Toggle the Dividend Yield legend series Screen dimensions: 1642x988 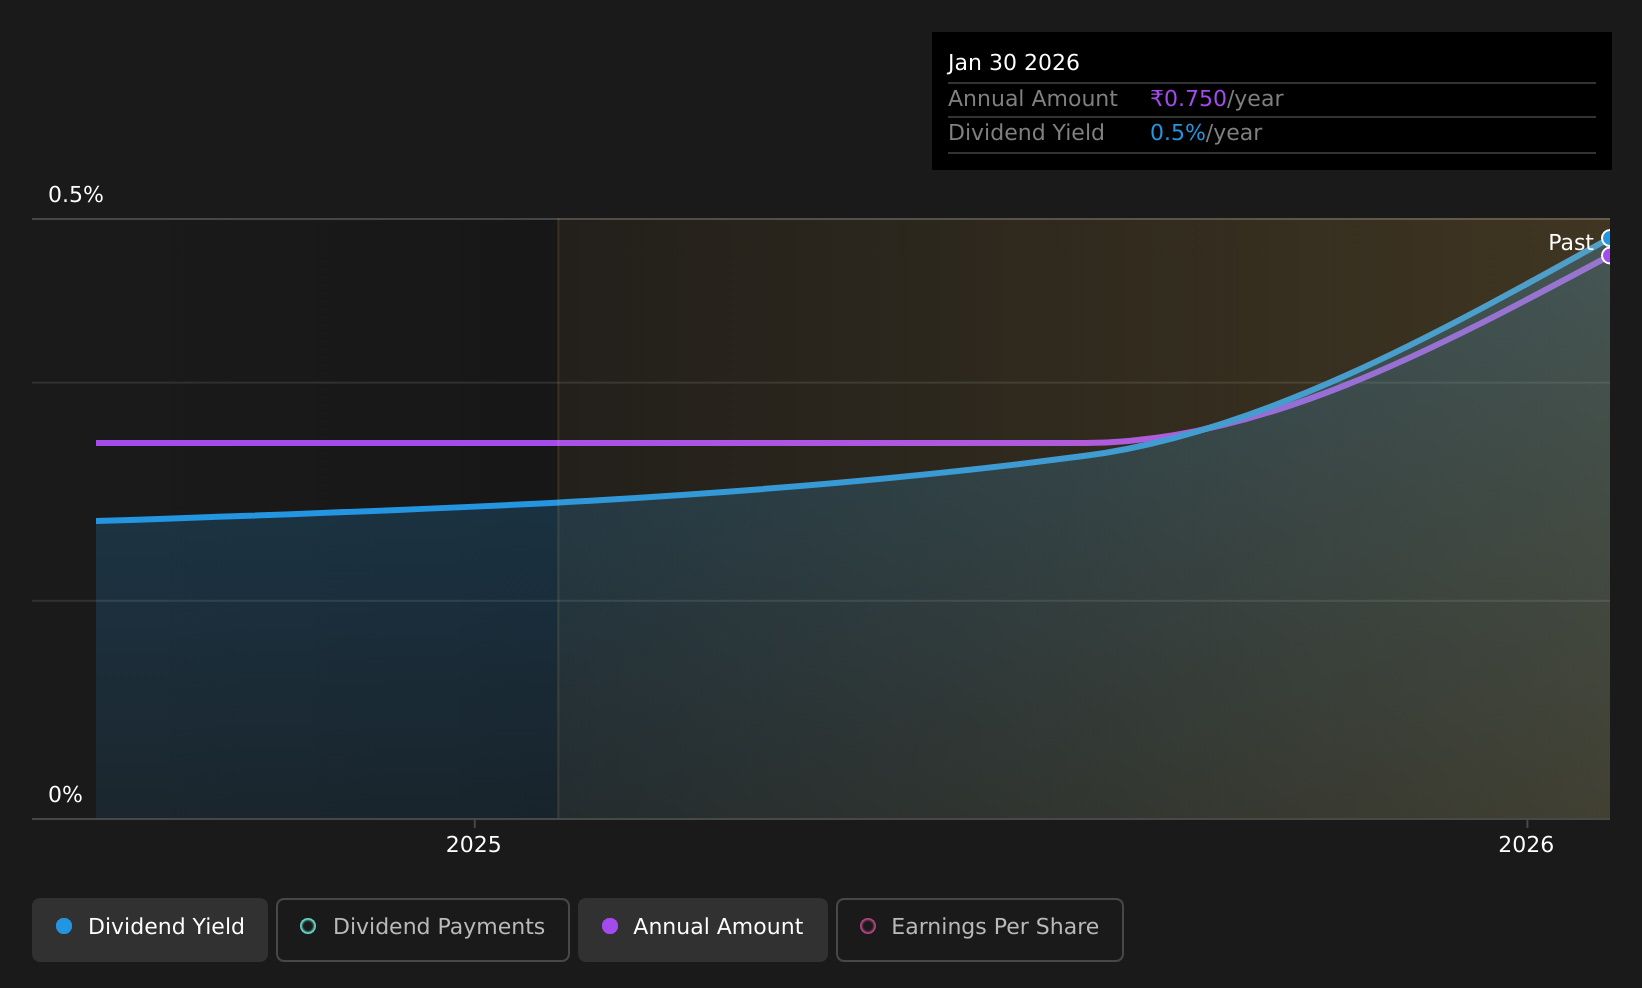pyautogui.click(x=150, y=929)
